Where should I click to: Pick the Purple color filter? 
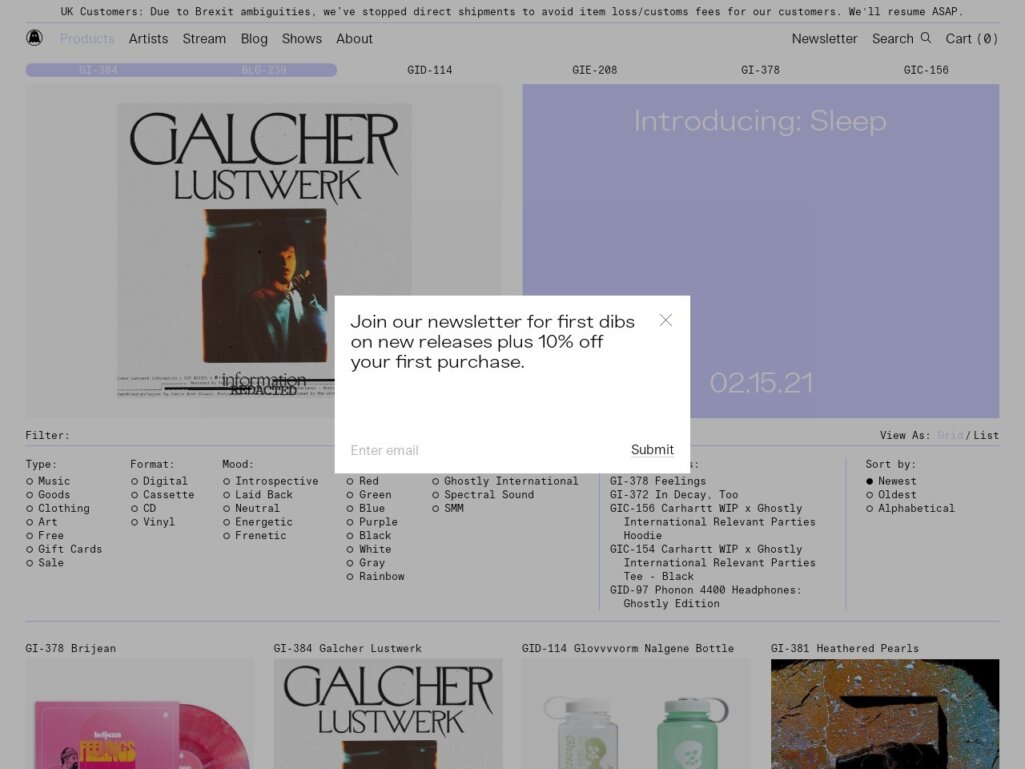pyautogui.click(x=378, y=522)
